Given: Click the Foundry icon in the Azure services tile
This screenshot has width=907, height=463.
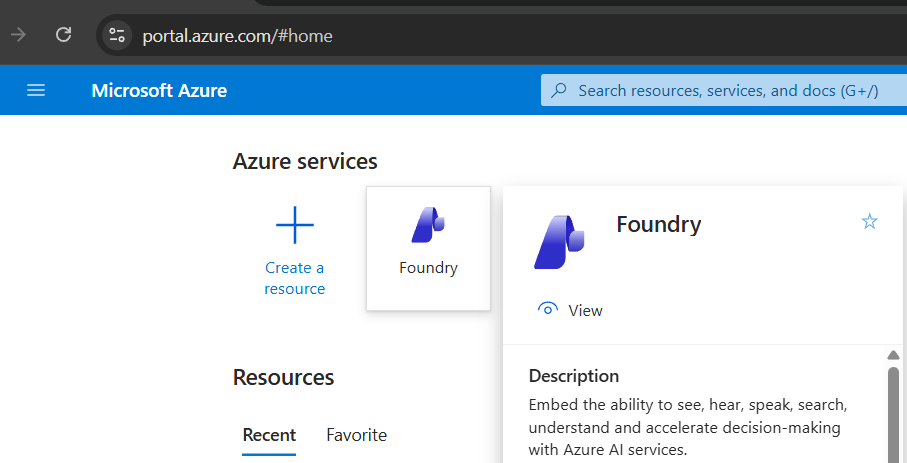Looking at the screenshot, I should pyautogui.click(x=428, y=225).
